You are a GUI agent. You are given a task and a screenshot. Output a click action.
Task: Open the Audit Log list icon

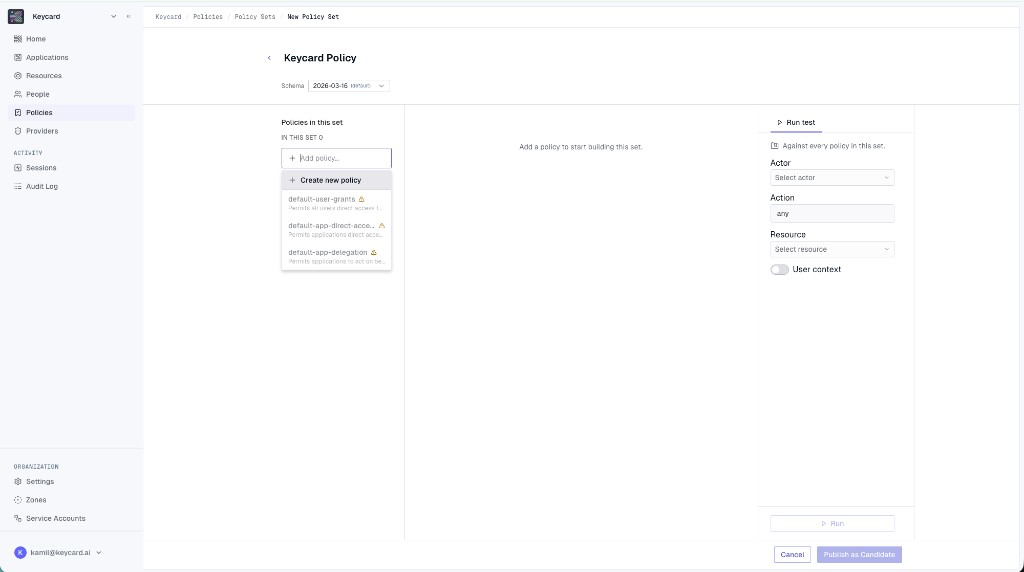[x=18, y=186]
